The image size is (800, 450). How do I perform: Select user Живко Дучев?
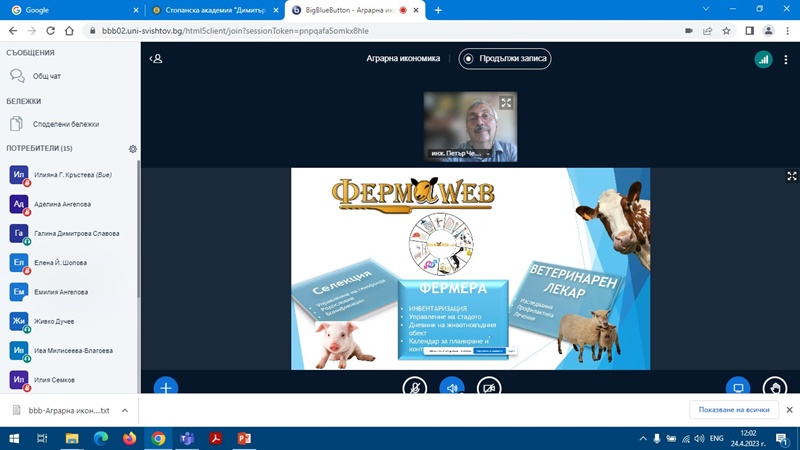coord(70,321)
